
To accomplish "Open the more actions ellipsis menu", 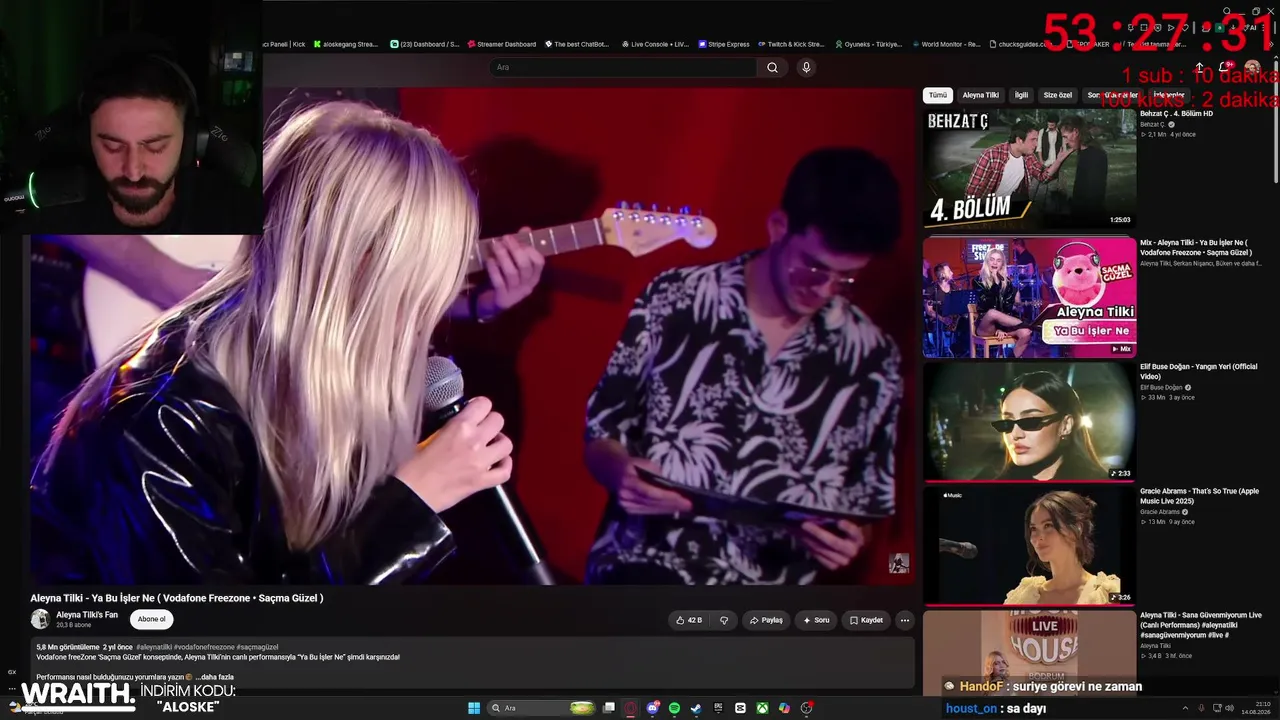I will [904, 620].
